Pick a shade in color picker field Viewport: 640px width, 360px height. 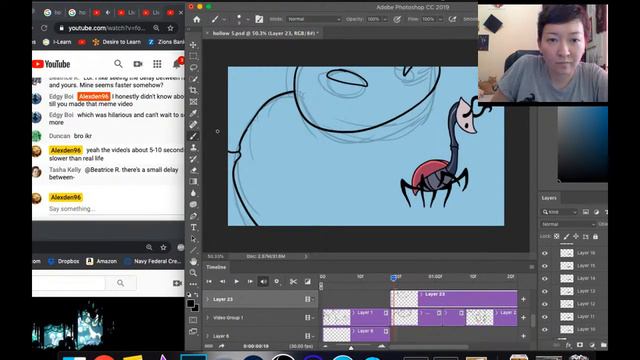click(x=582, y=144)
